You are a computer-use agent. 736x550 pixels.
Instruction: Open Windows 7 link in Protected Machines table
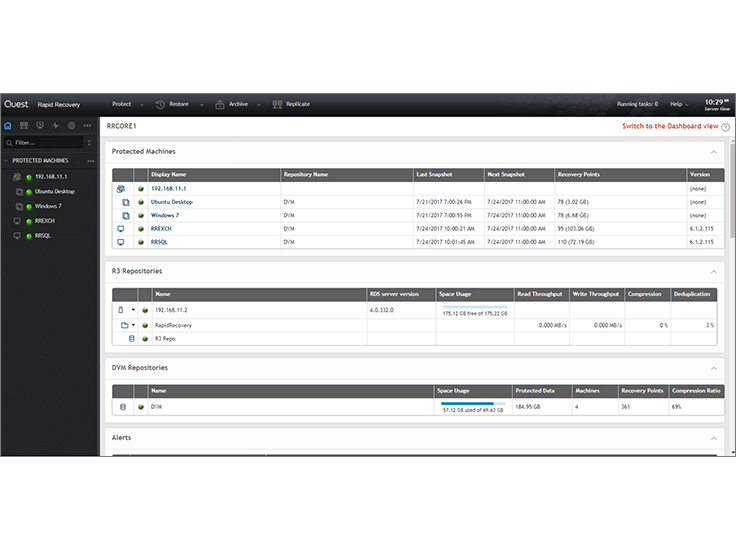165,215
